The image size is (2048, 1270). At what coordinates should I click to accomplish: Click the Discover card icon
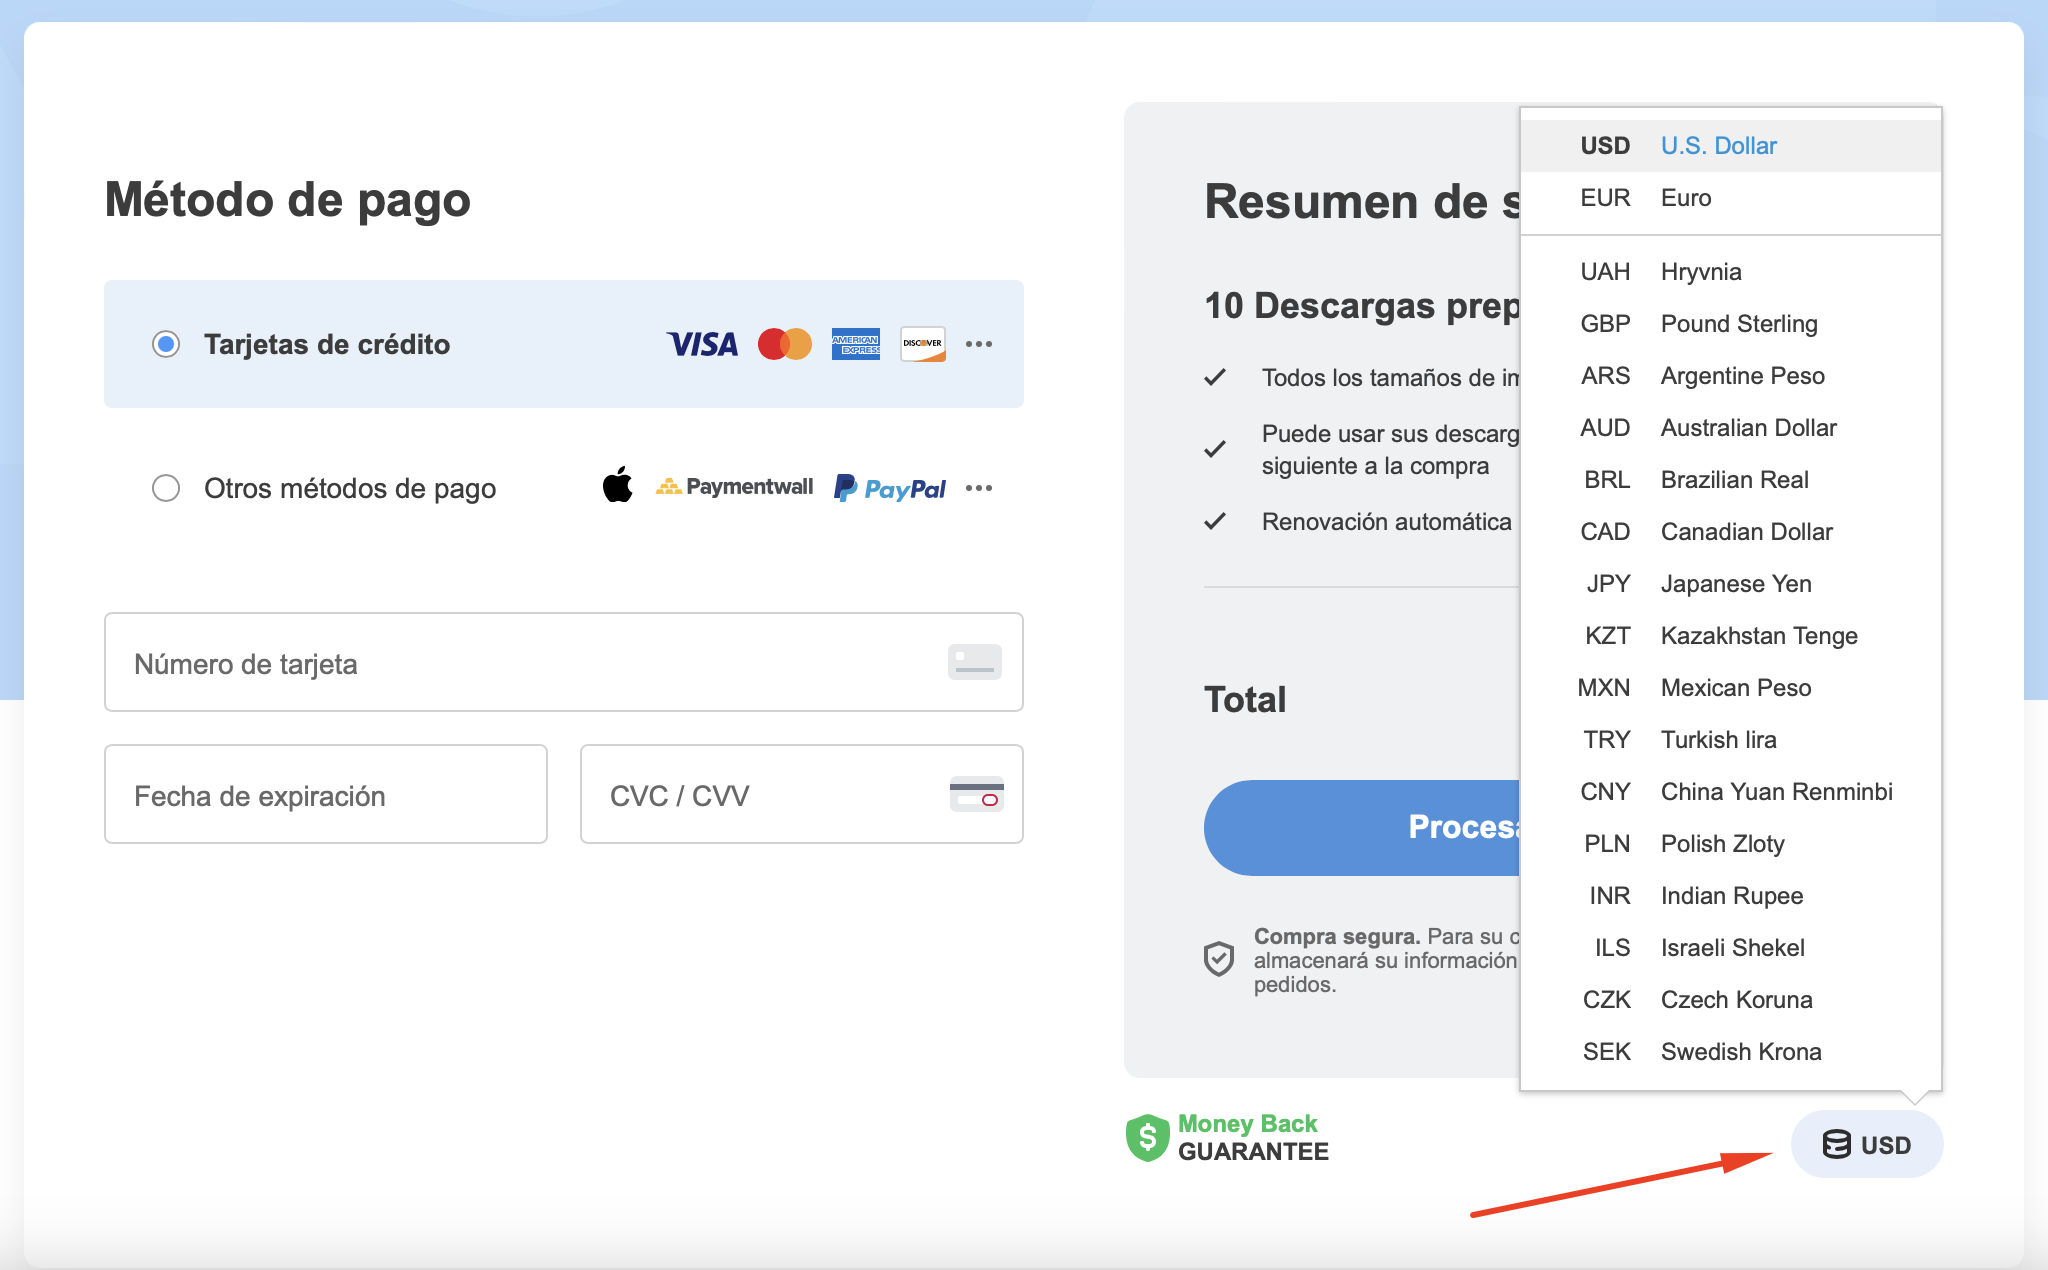click(x=922, y=344)
